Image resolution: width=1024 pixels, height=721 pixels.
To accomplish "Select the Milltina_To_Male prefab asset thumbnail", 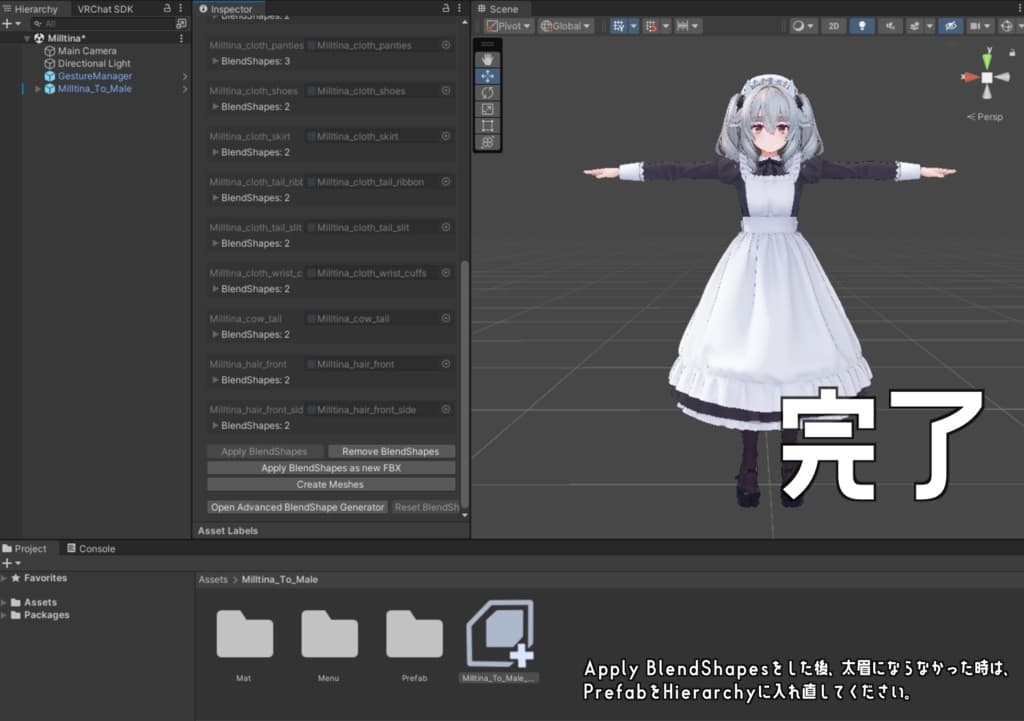I will tap(500, 633).
